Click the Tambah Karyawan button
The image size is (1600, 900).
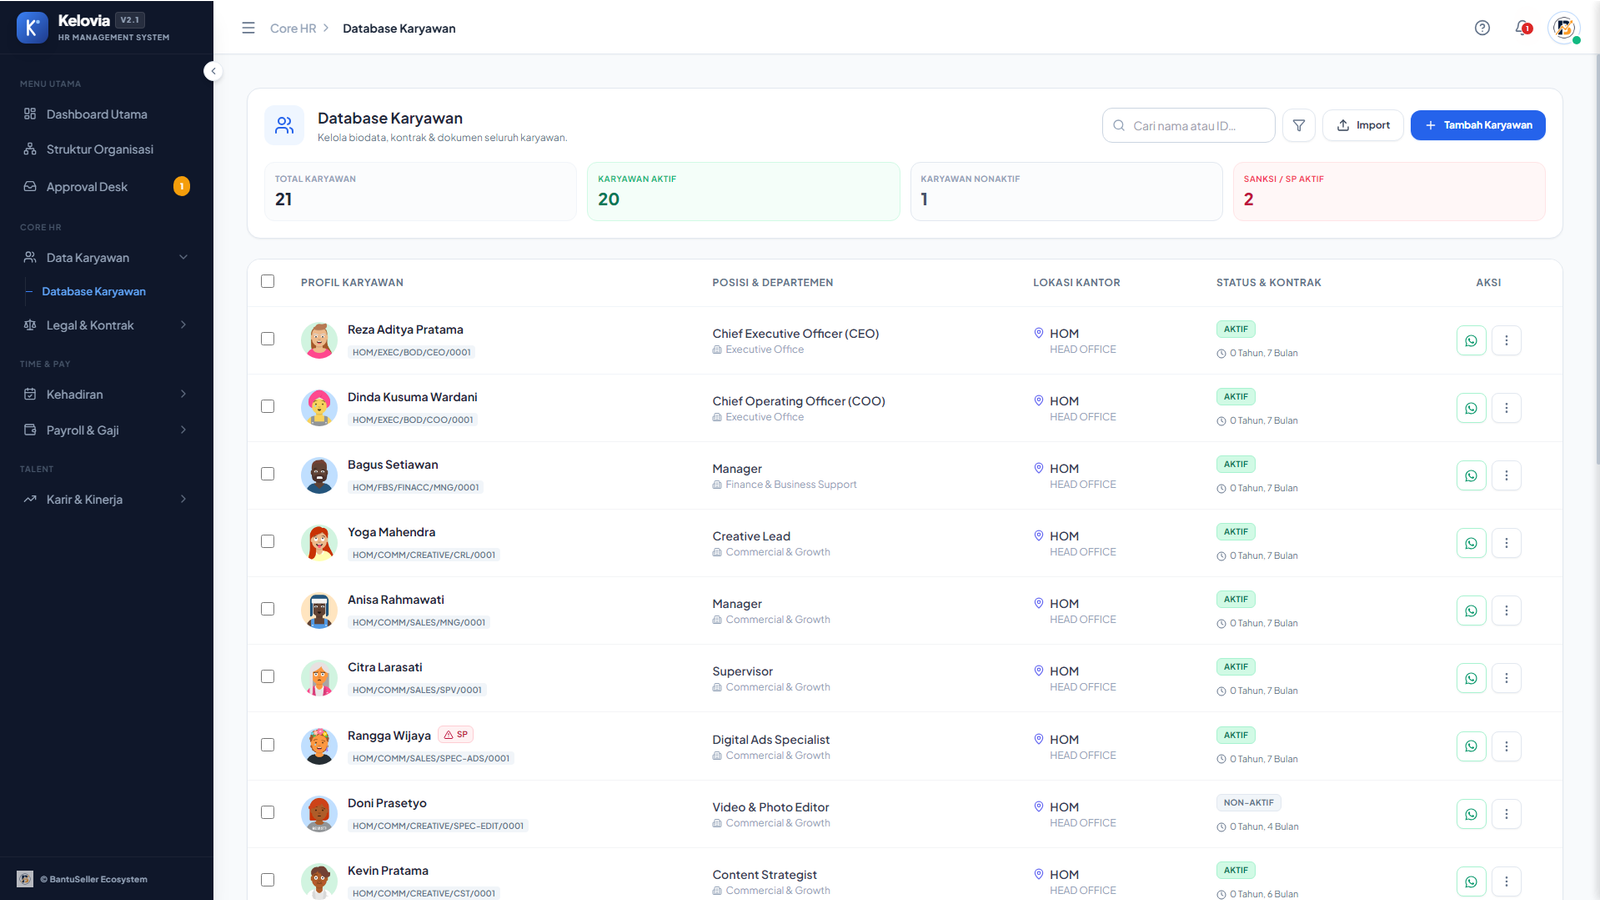coord(1478,125)
